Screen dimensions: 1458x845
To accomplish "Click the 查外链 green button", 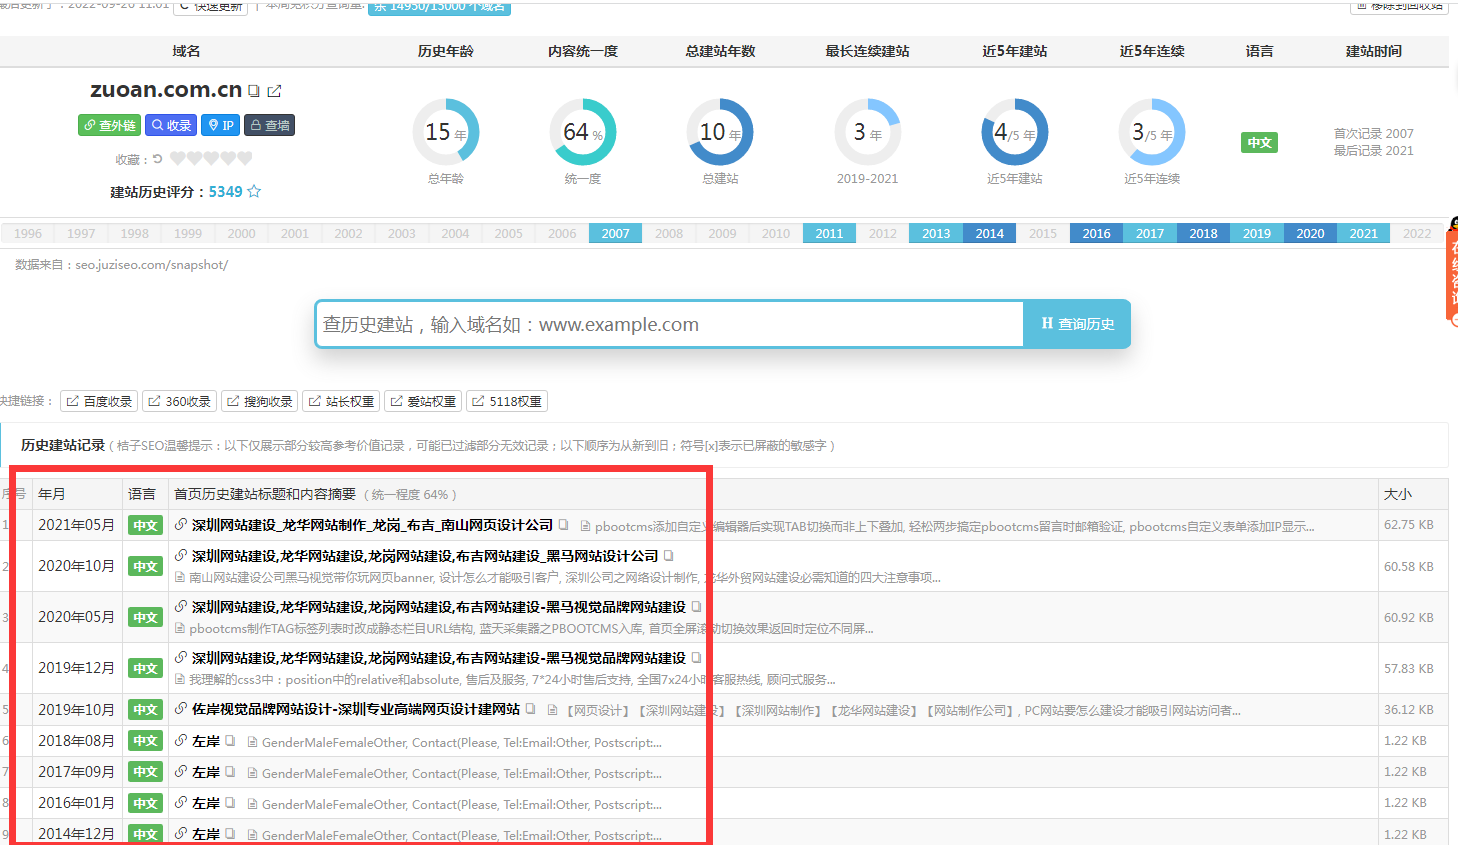I will point(109,125).
